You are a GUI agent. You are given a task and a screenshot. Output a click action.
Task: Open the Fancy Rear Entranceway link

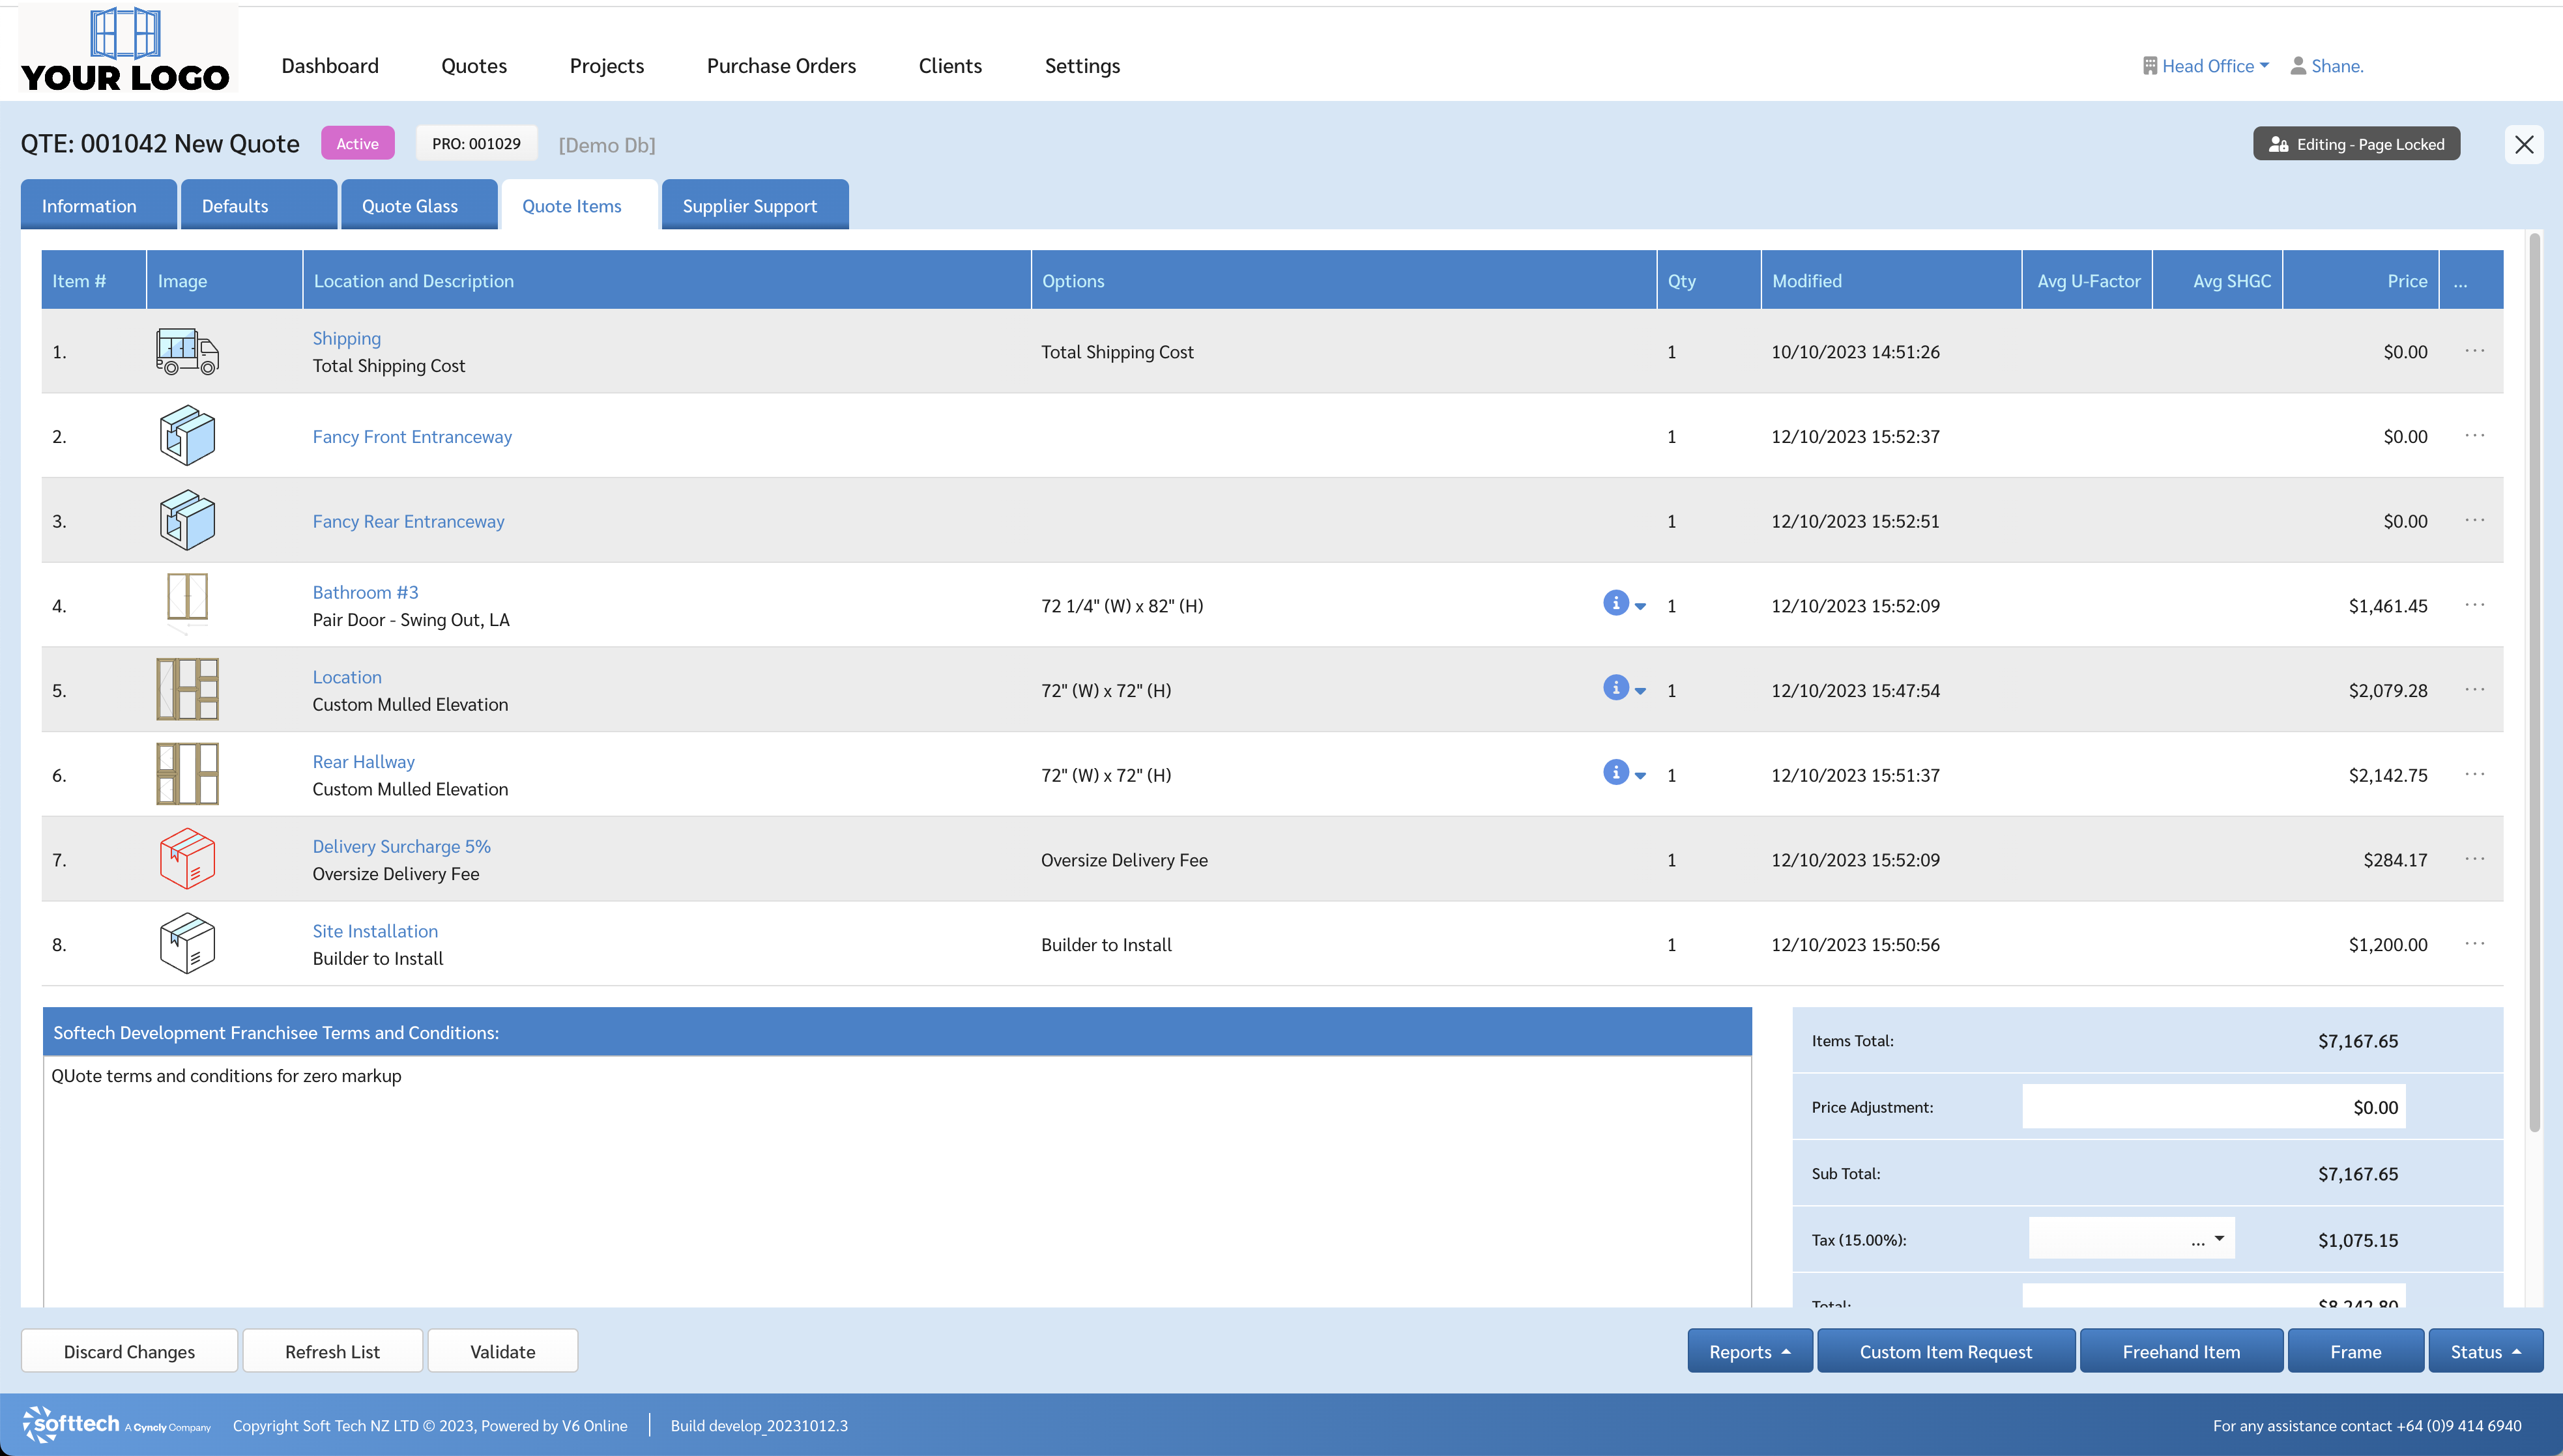pyautogui.click(x=408, y=521)
